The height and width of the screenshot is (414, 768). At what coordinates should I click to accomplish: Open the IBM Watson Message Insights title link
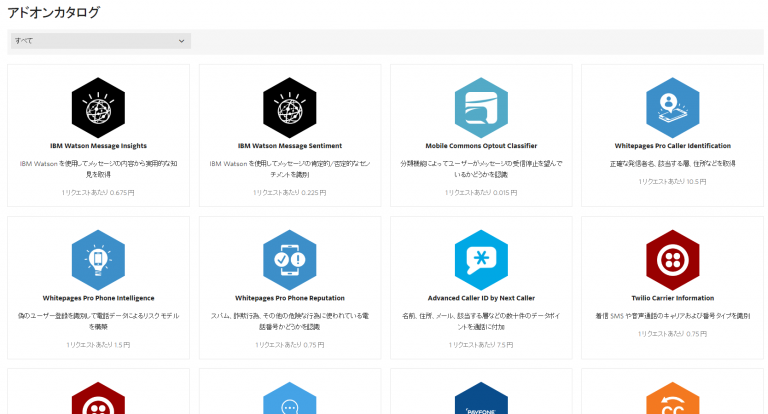[98, 146]
